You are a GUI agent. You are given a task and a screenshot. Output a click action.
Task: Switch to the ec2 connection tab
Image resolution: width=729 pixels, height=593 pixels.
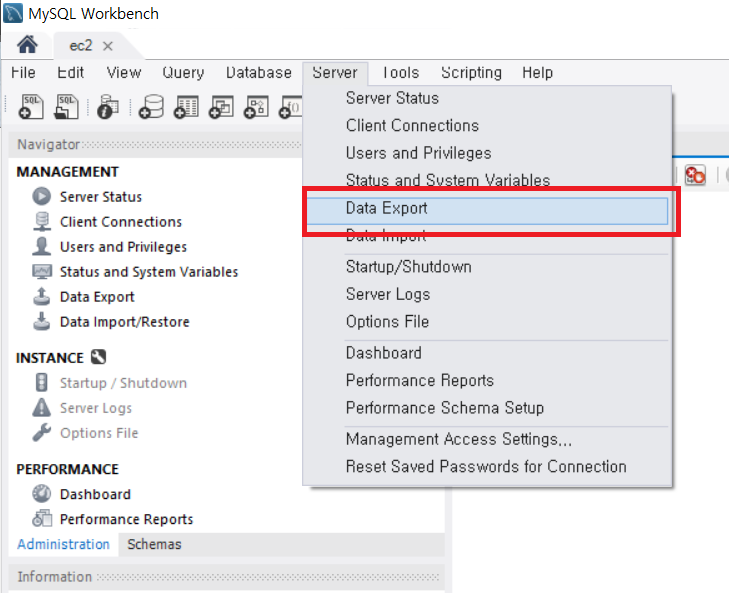[81, 46]
